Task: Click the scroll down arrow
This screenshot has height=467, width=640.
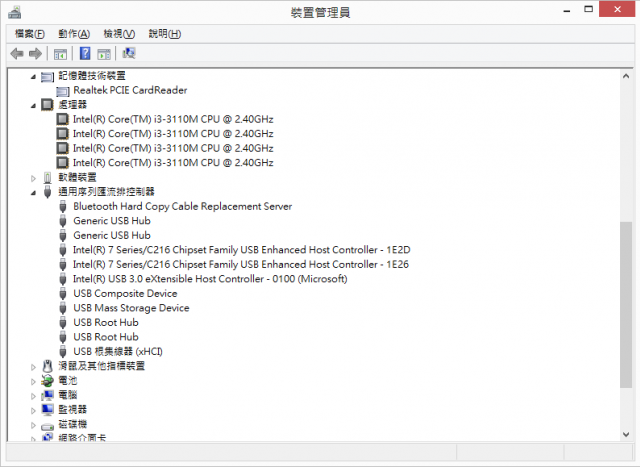Action: [x=626, y=434]
